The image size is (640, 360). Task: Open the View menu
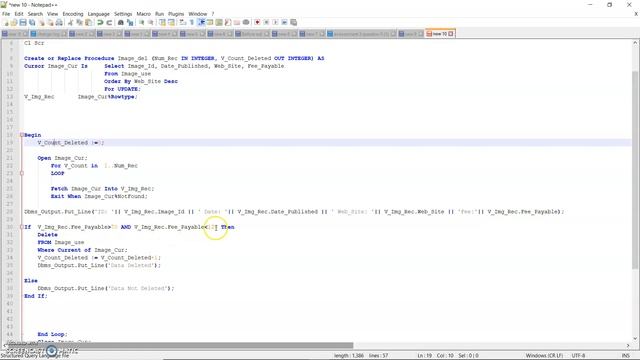pyautogui.click(x=52, y=14)
